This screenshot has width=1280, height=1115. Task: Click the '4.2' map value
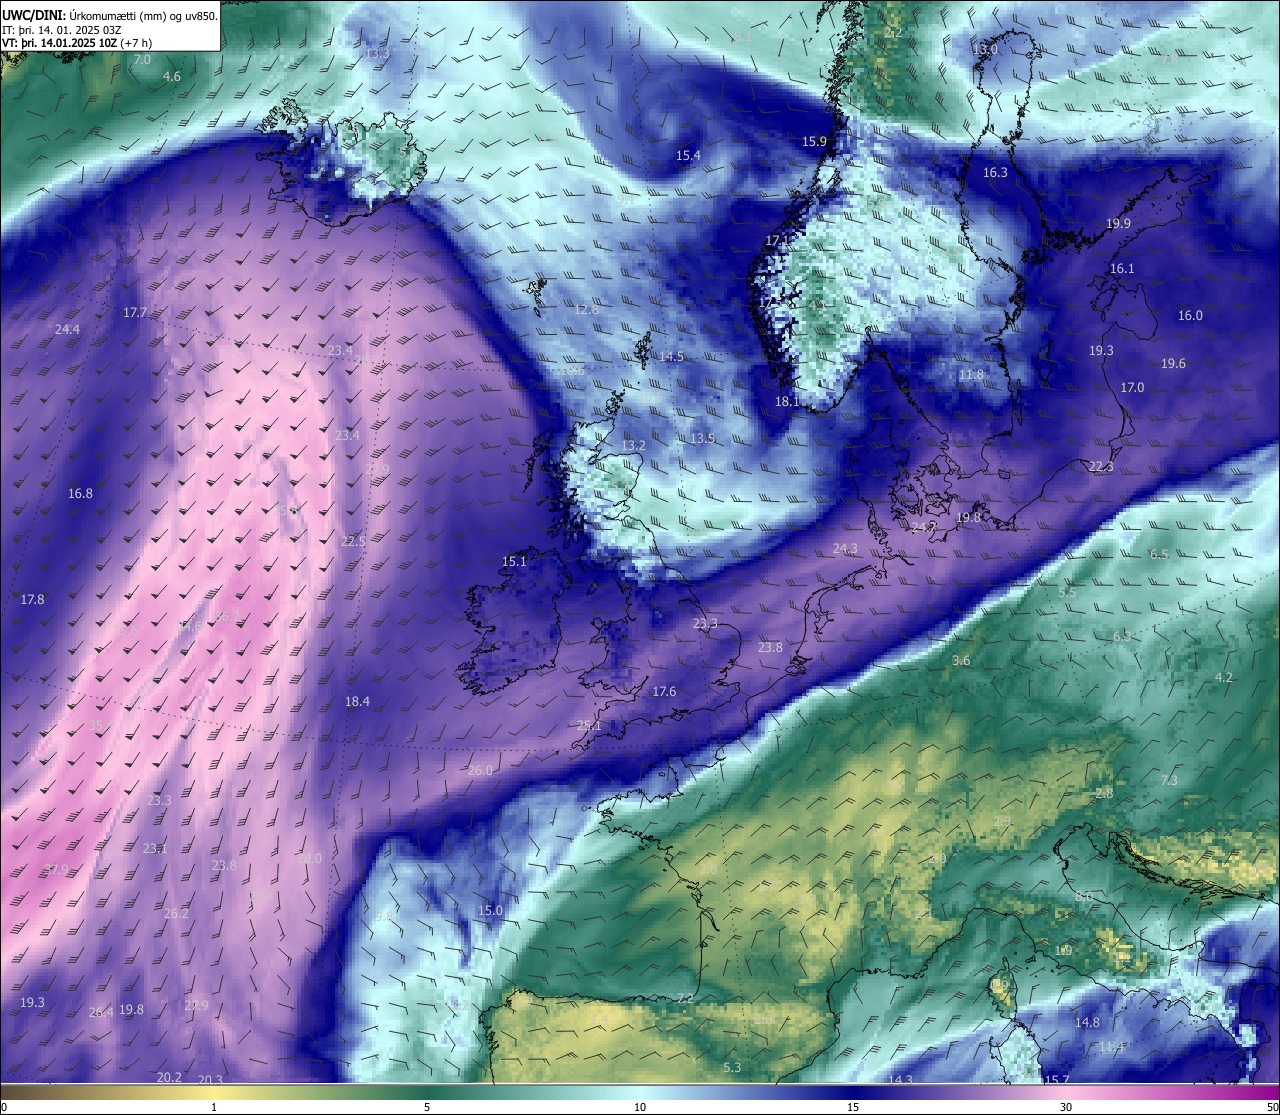[1224, 677]
